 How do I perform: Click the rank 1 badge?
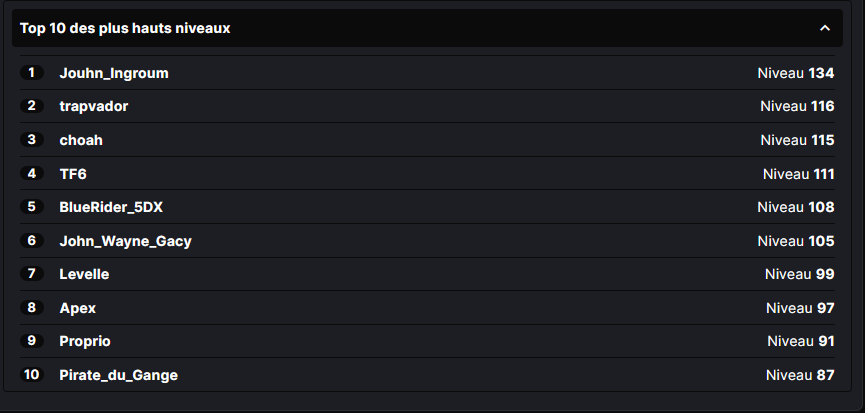(32, 73)
